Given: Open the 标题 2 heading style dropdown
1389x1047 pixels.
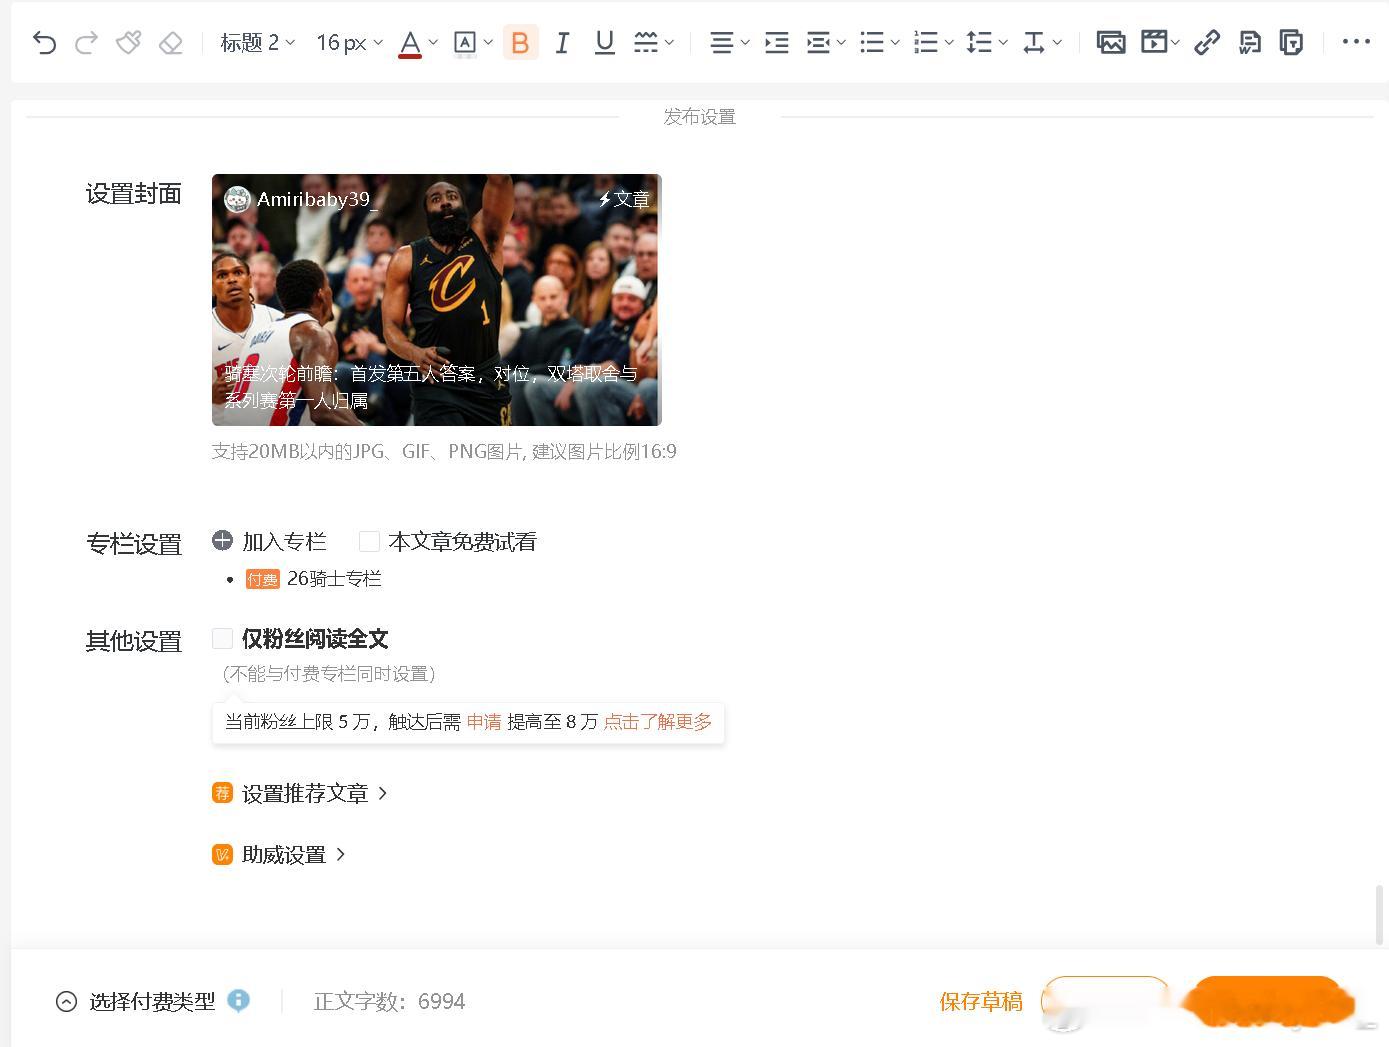Looking at the screenshot, I should tap(258, 42).
